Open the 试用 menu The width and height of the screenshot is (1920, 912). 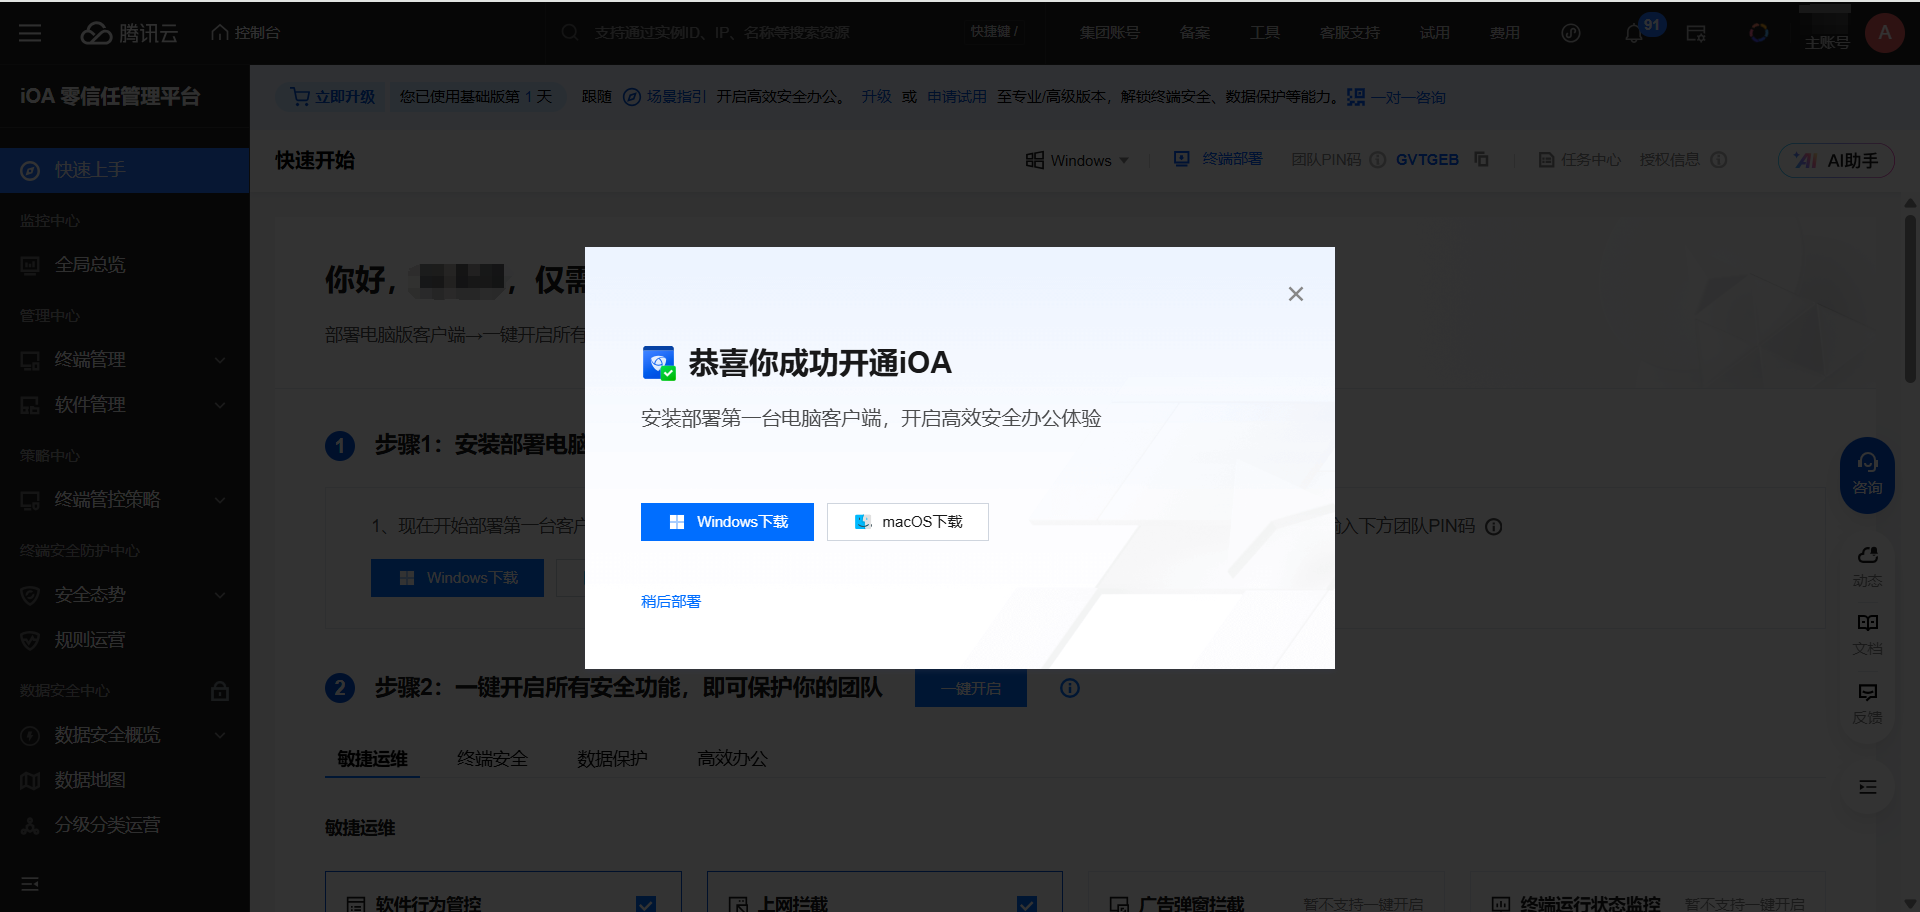(1434, 33)
